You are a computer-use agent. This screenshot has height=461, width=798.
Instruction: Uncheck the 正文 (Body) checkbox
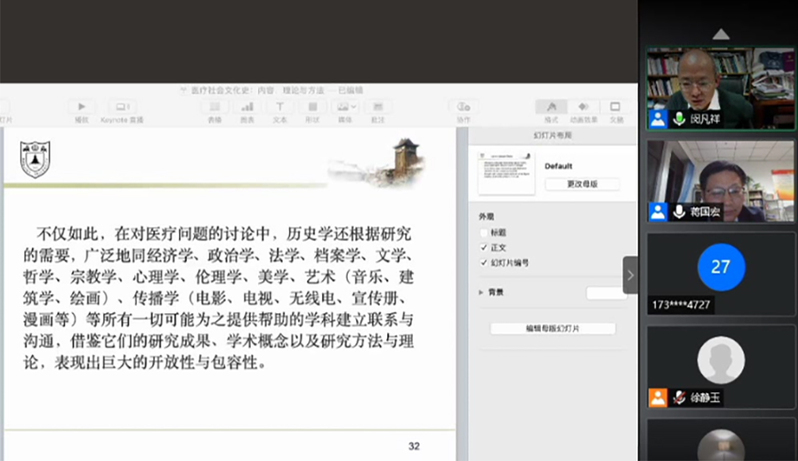(x=485, y=247)
